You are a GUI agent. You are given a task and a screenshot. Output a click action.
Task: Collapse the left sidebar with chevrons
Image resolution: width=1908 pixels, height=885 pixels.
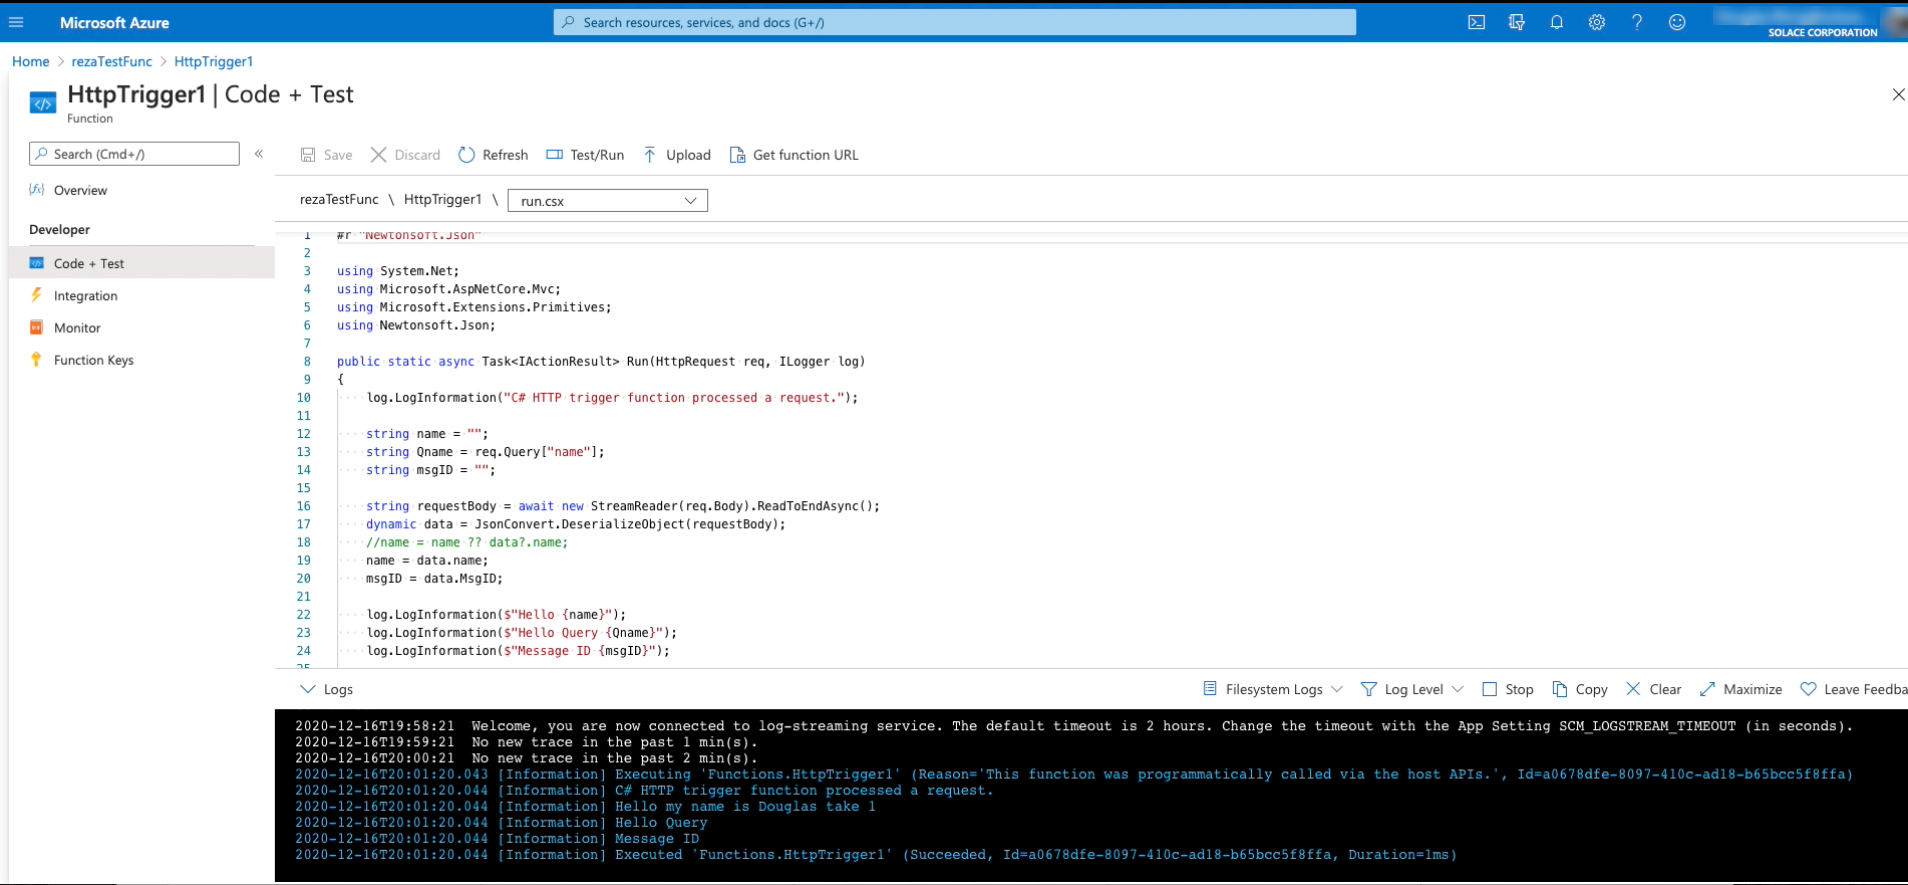click(x=259, y=154)
